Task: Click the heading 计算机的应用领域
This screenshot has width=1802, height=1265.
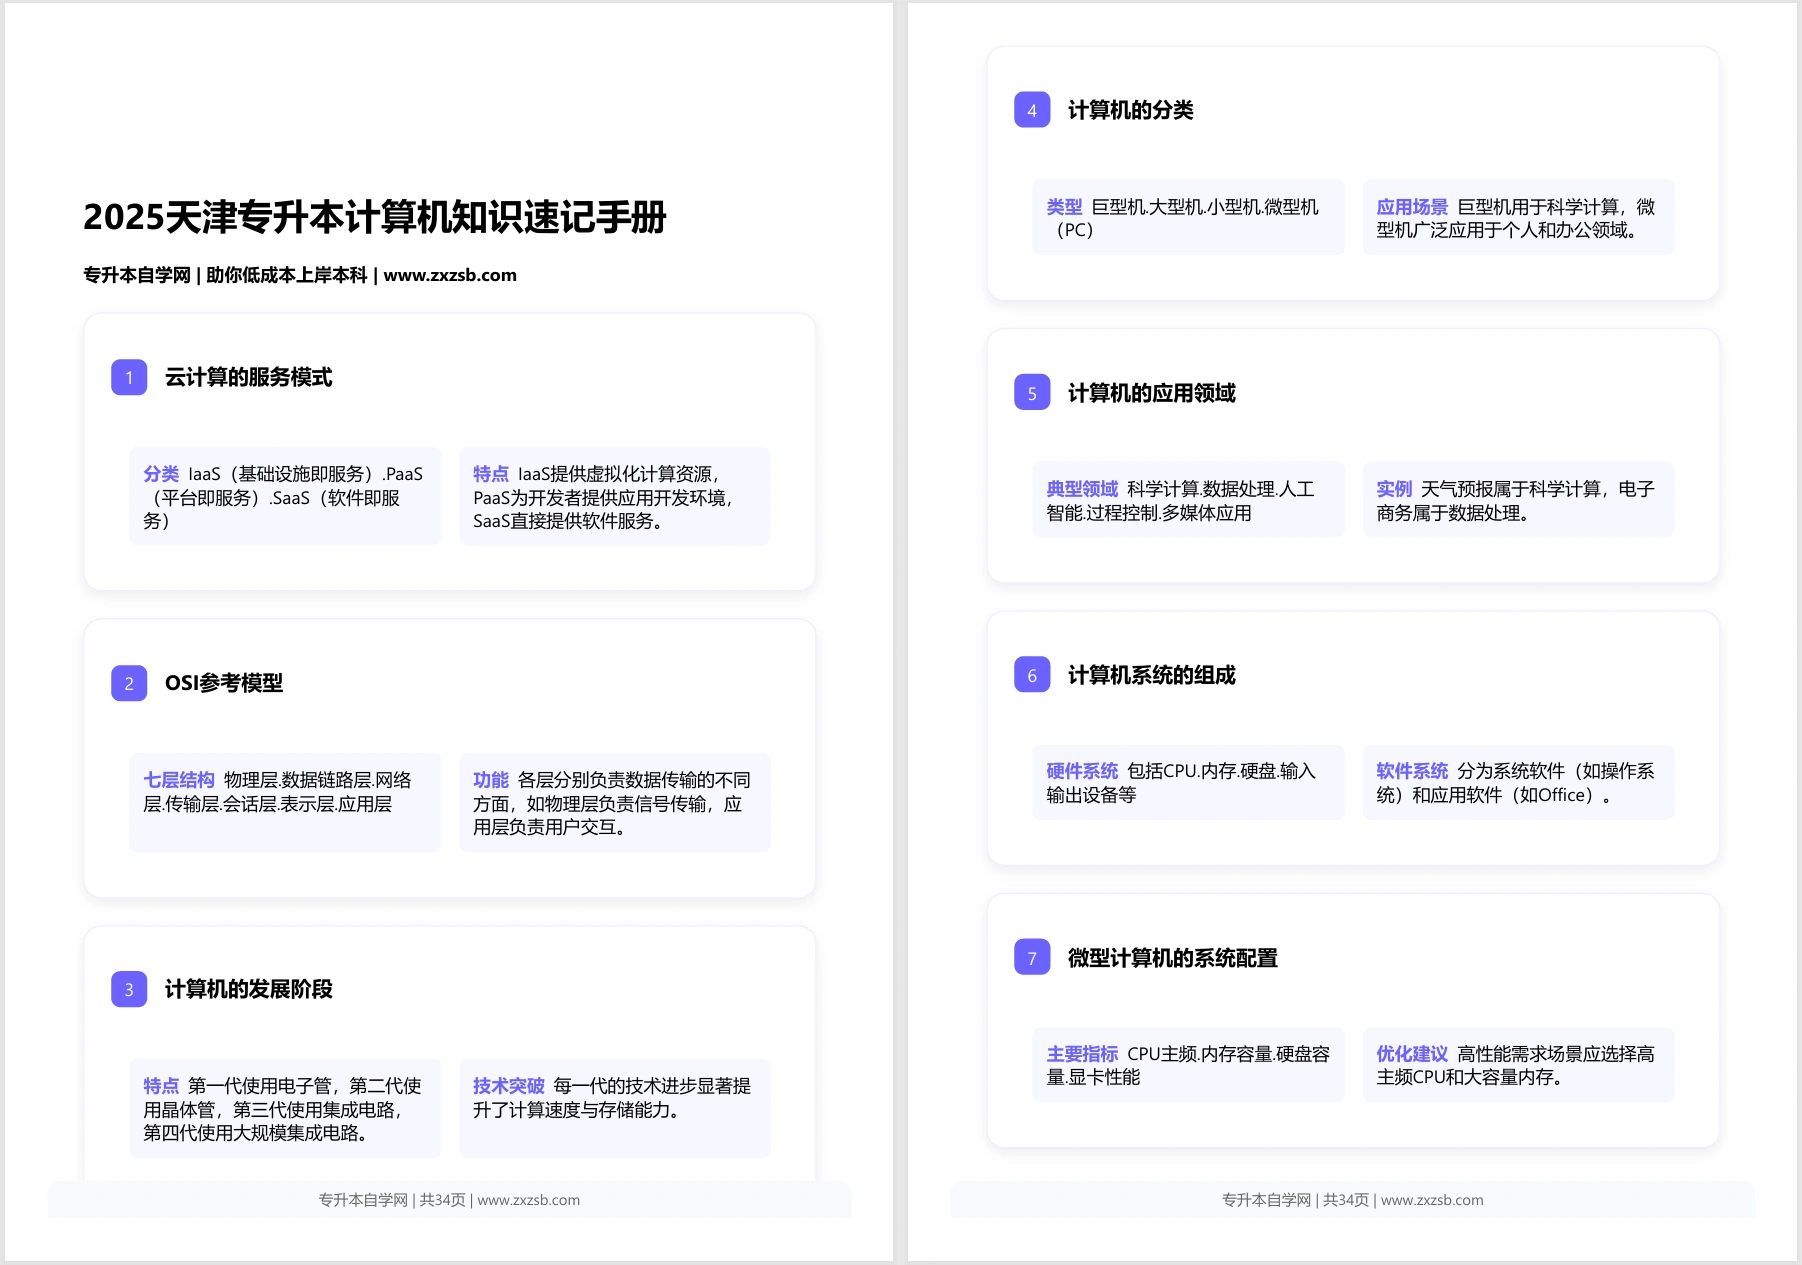Action: 1151,393
